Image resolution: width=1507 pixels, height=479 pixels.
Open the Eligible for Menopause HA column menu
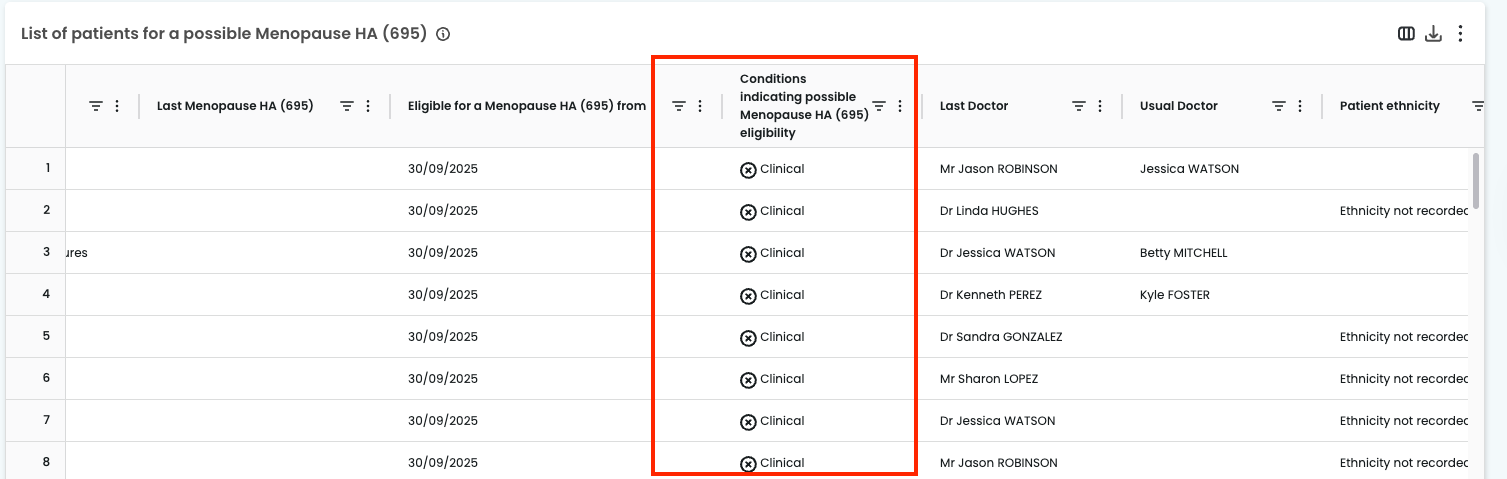[700, 106]
